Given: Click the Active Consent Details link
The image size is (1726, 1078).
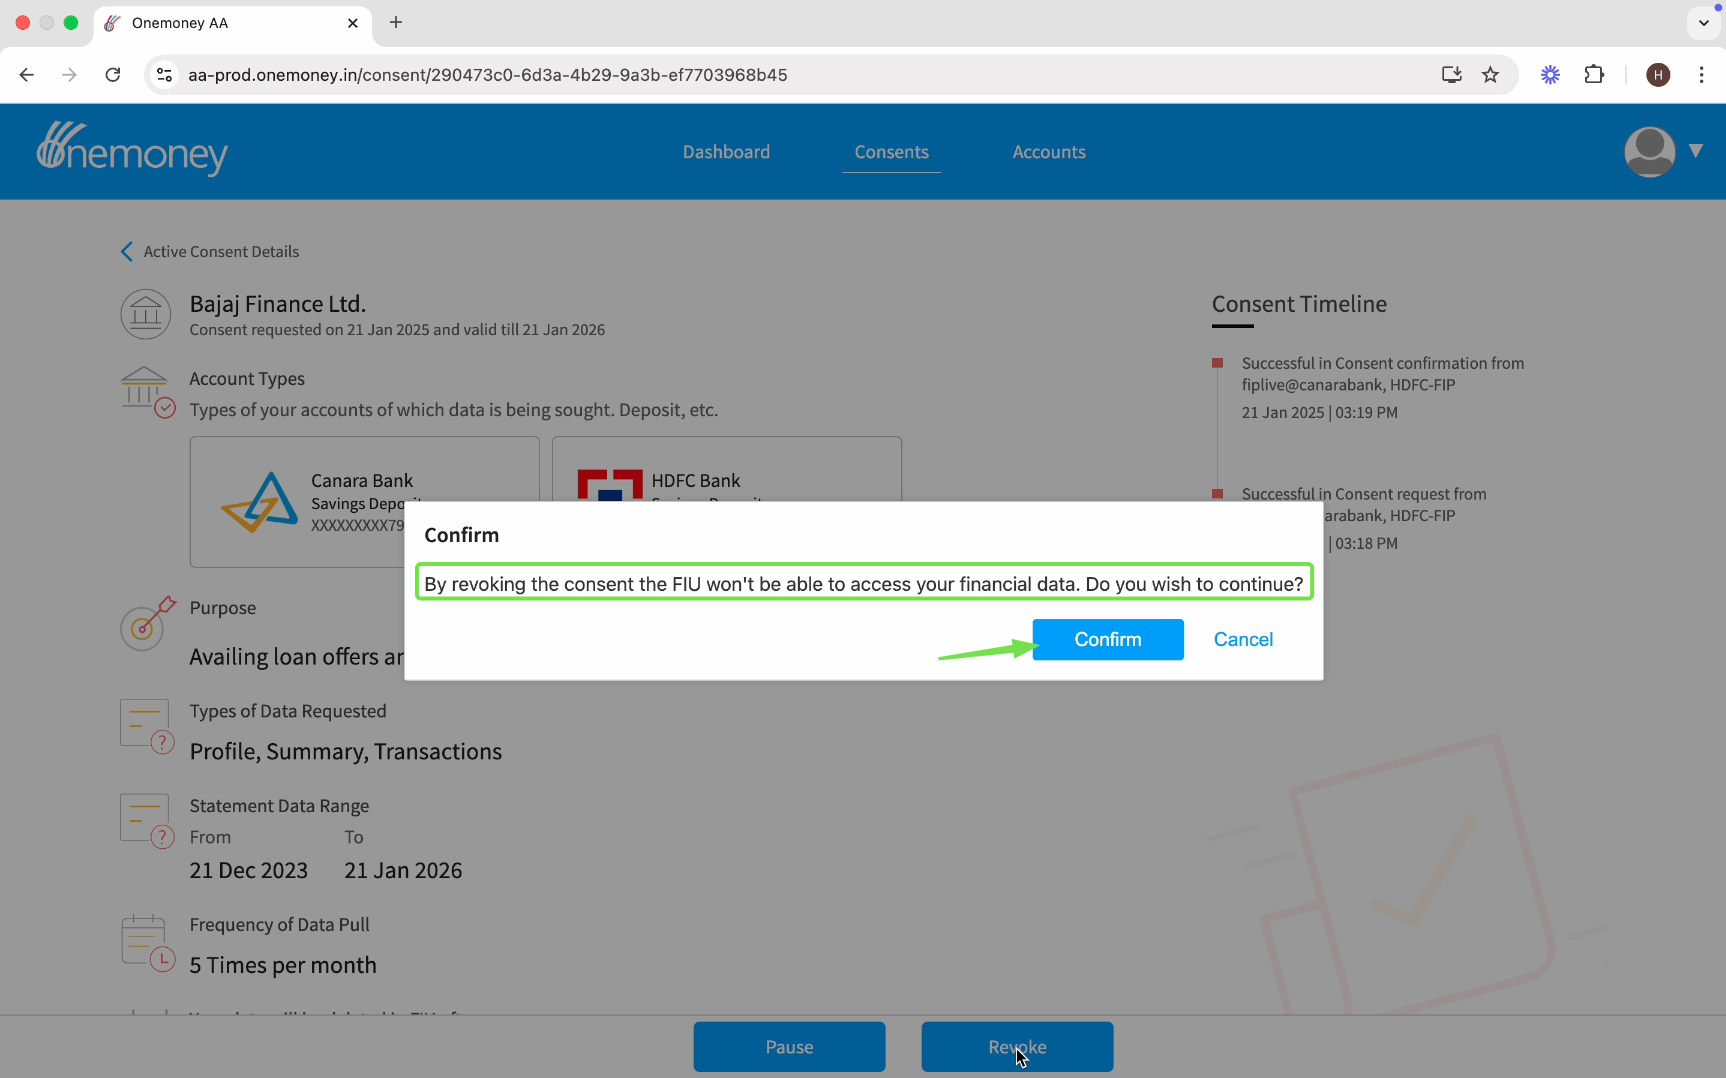Looking at the screenshot, I should click(x=221, y=252).
